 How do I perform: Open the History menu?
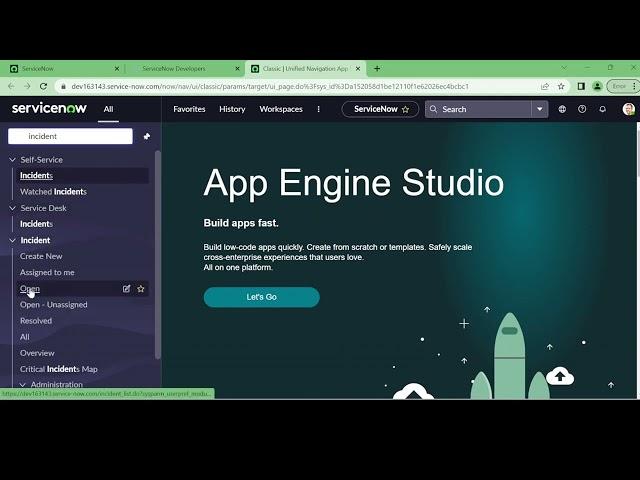pos(232,109)
